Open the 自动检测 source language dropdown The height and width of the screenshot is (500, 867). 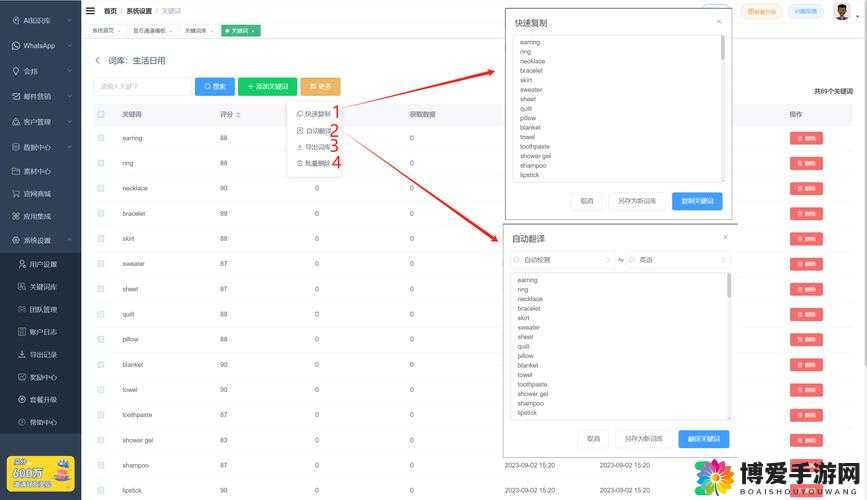click(562, 260)
